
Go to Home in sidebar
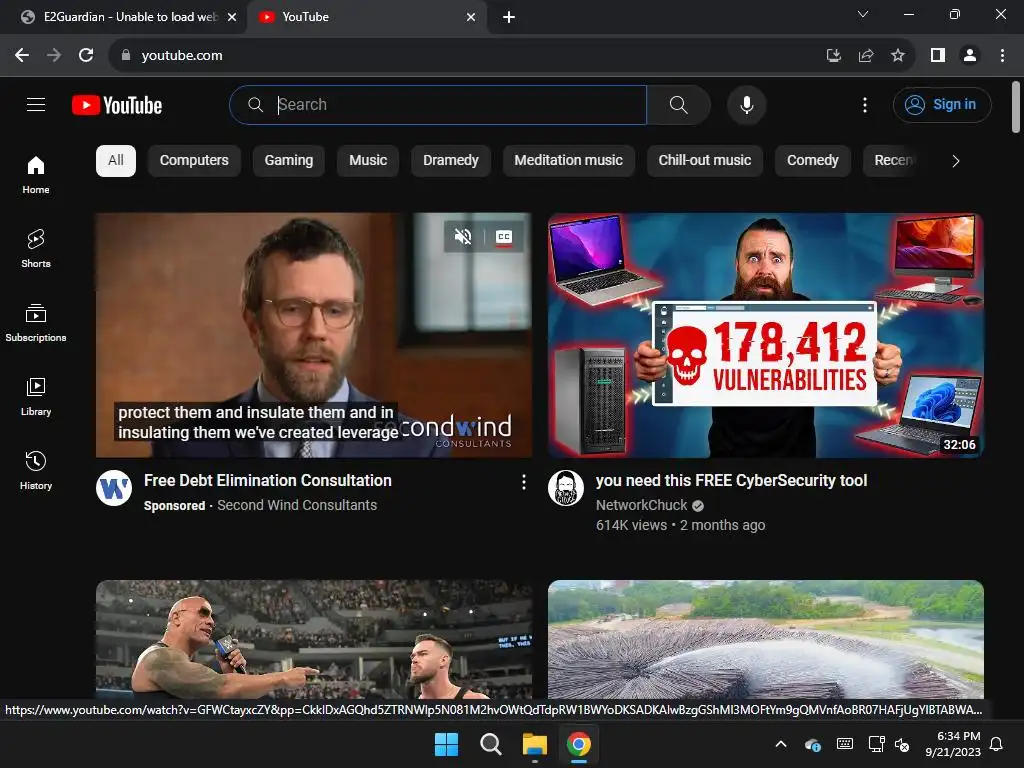tap(36, 175)
